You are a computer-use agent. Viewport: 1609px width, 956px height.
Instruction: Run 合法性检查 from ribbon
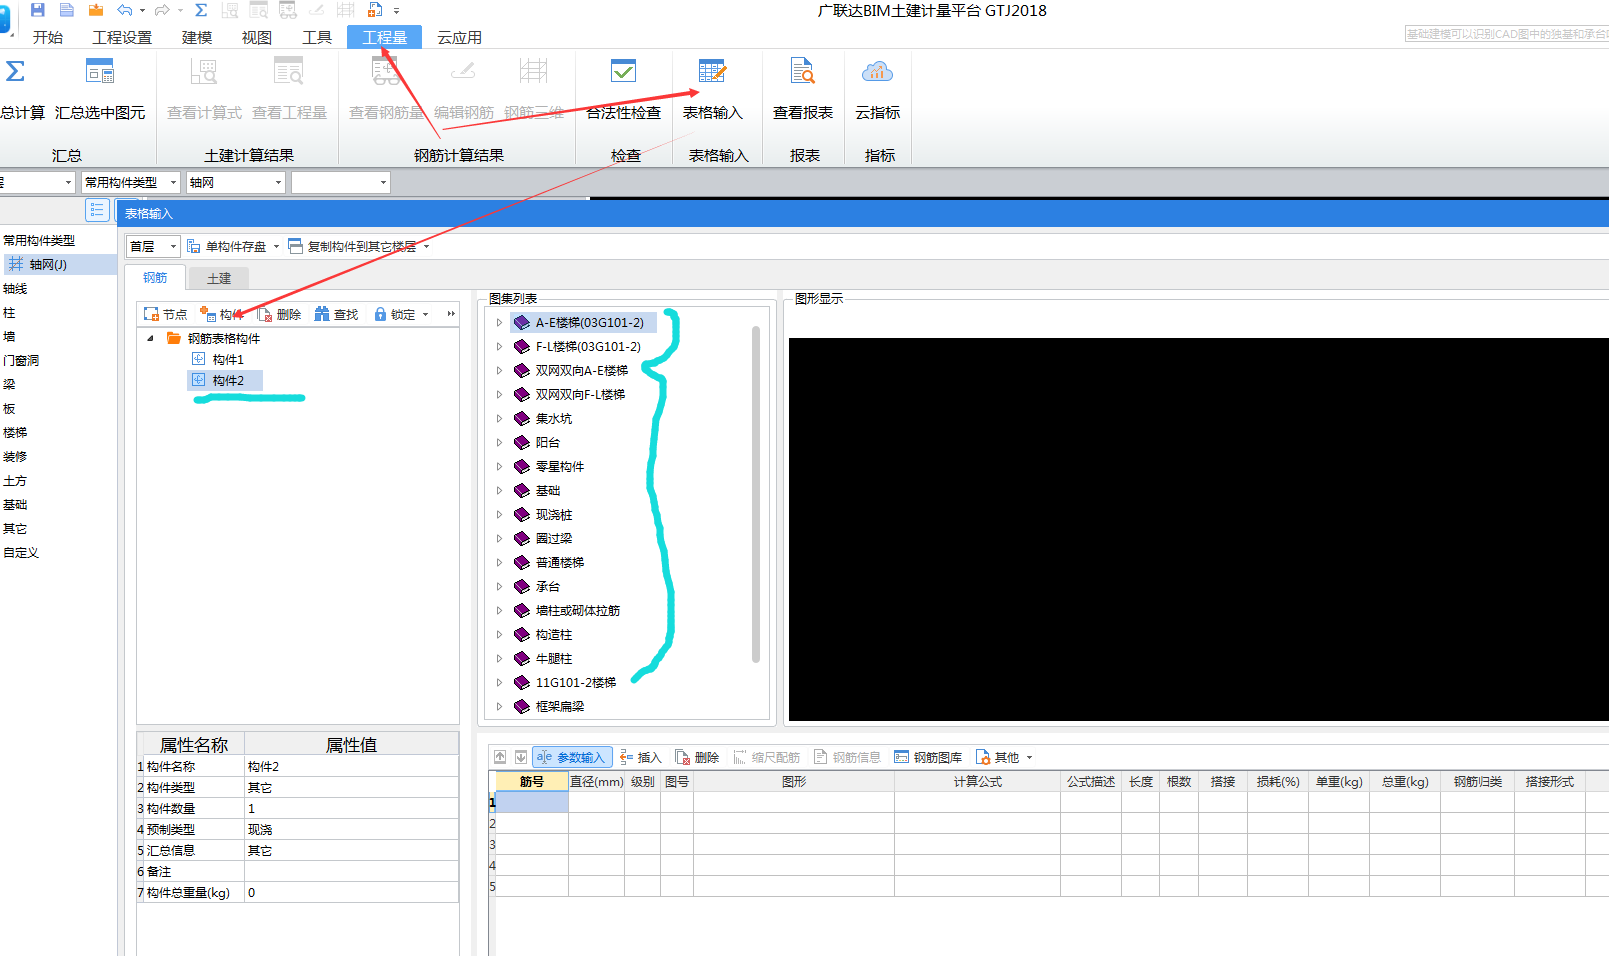pyautogui.click(x=623, y=90)
